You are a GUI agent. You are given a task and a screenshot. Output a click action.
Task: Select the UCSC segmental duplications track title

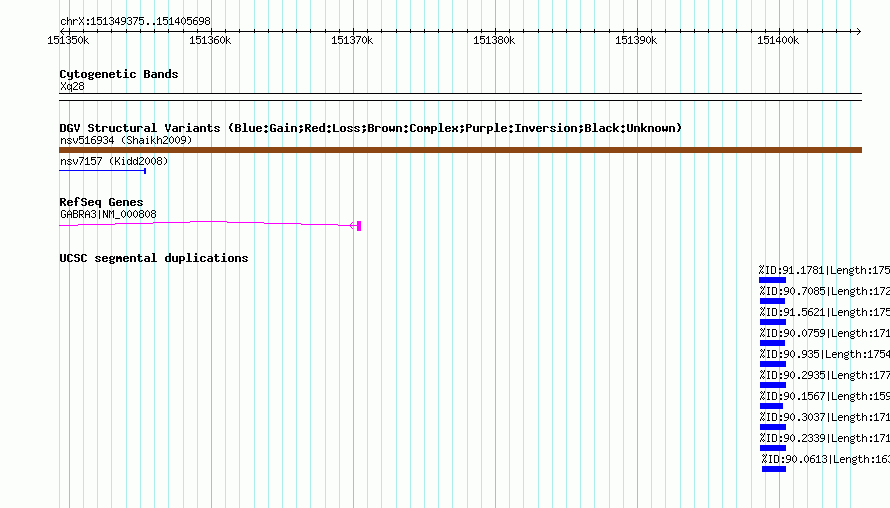[x=154, y=258]
